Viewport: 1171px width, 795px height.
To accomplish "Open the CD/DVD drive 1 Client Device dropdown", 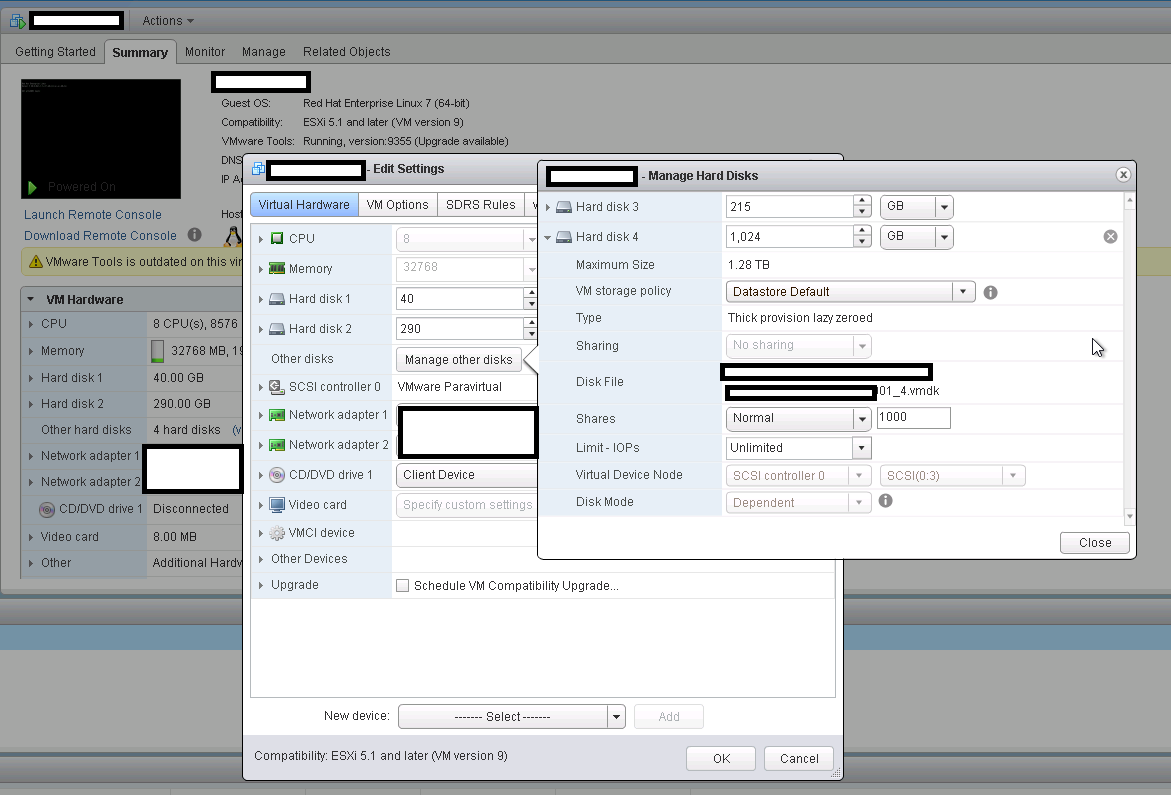I will tap(467, 475).
